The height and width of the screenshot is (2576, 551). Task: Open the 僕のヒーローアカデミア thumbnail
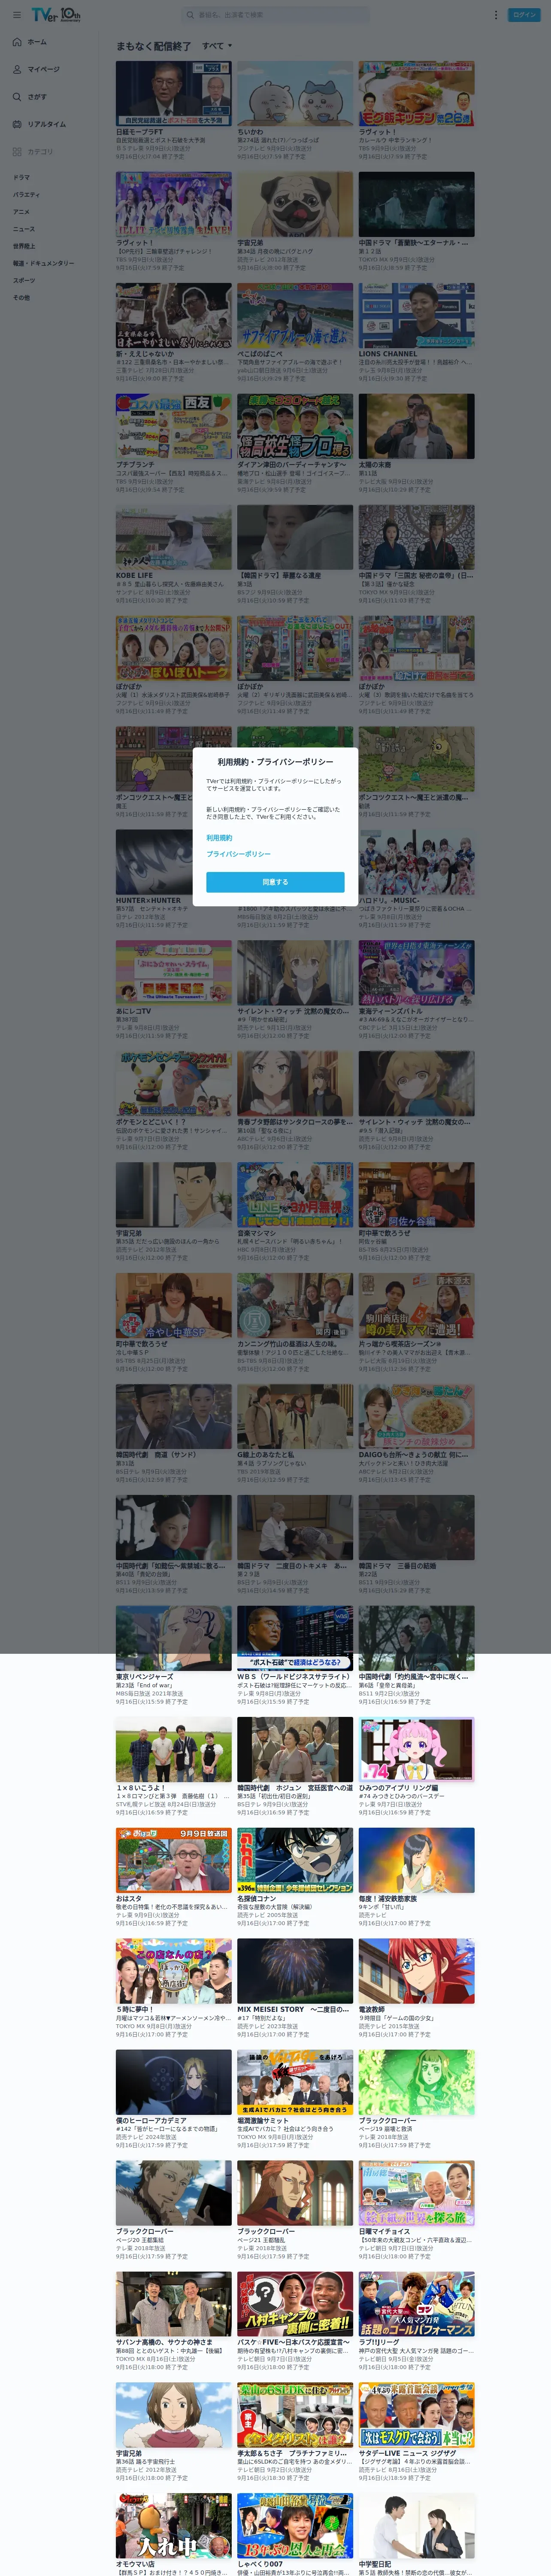tap(173, 2082)
